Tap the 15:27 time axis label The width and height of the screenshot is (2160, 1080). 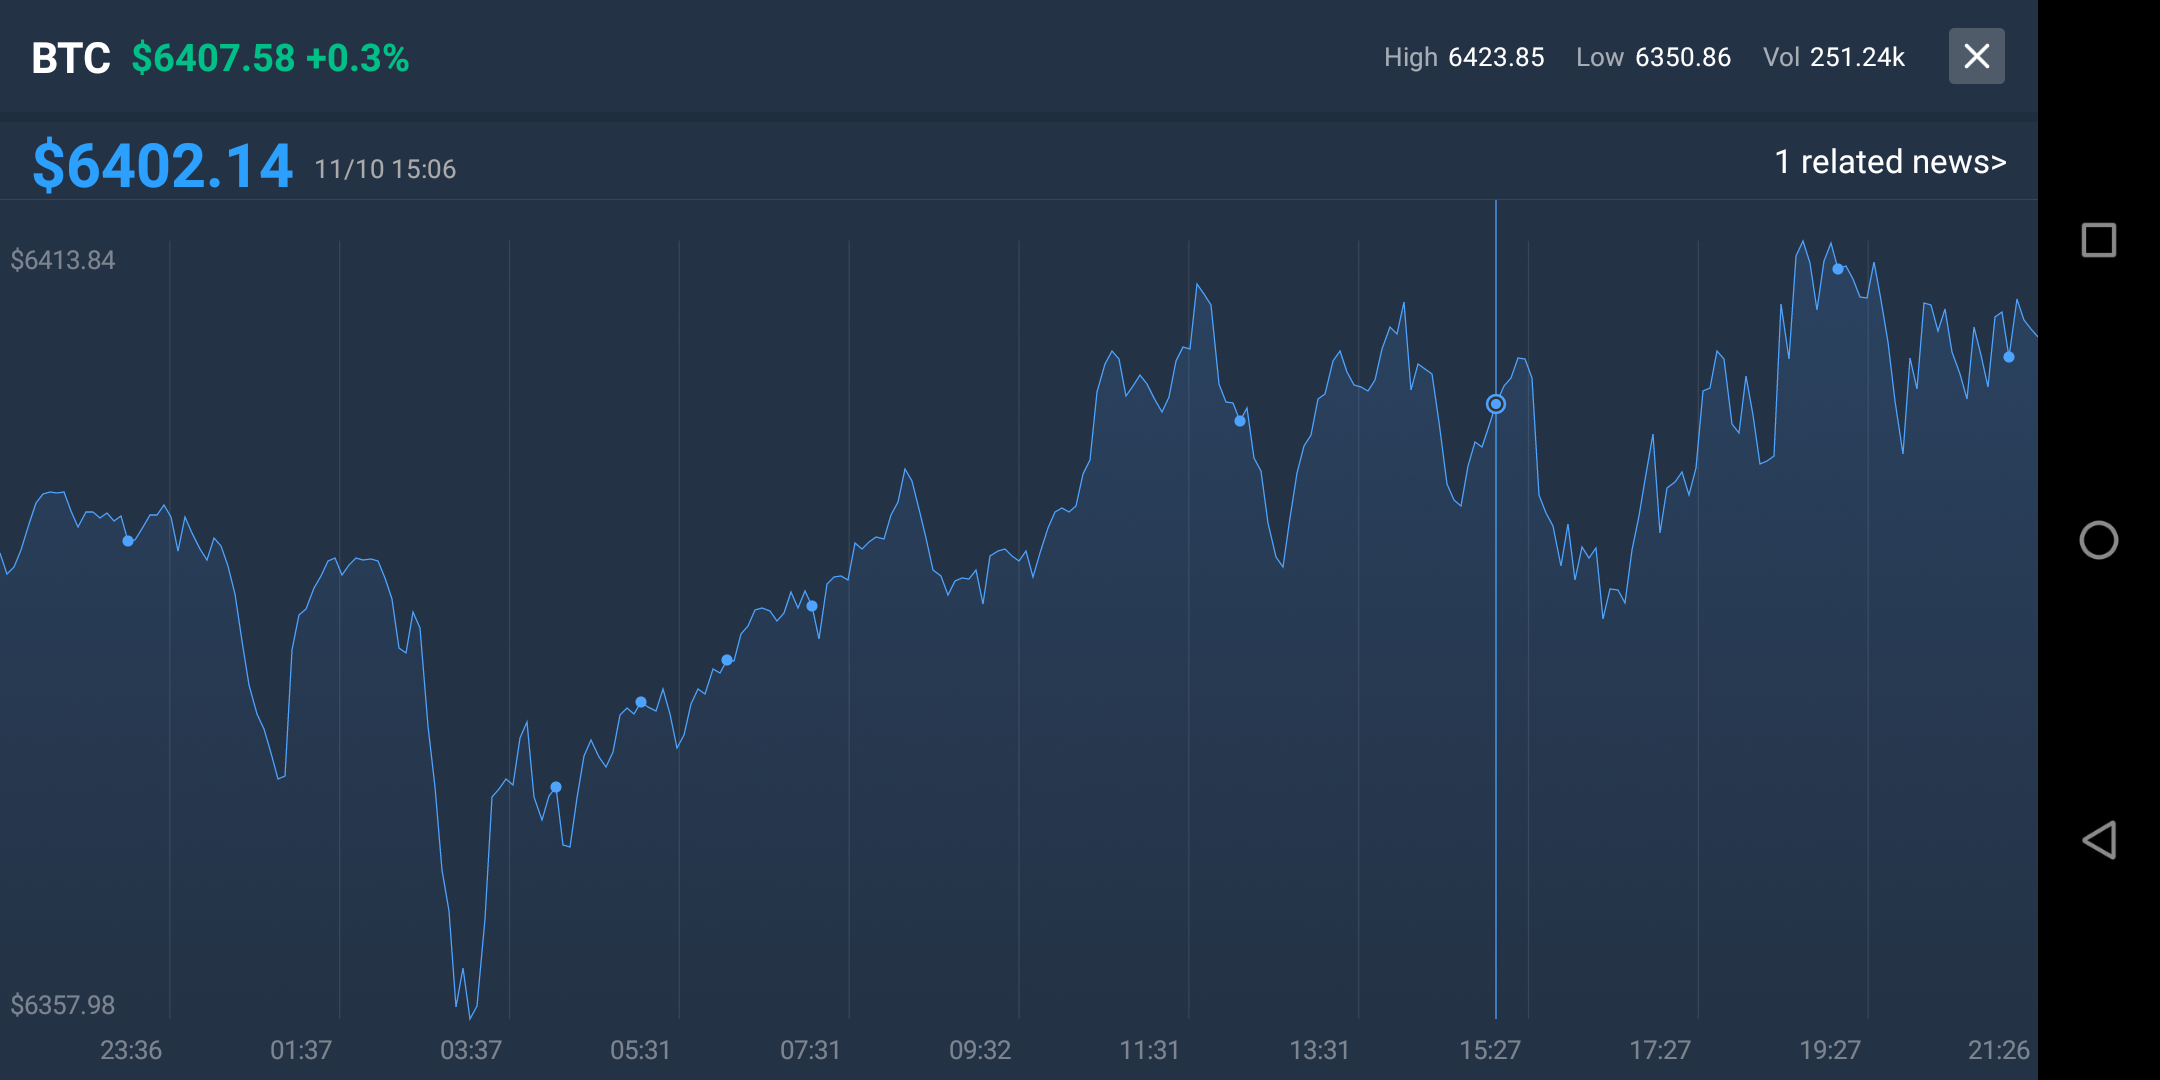[1489, 1049]
